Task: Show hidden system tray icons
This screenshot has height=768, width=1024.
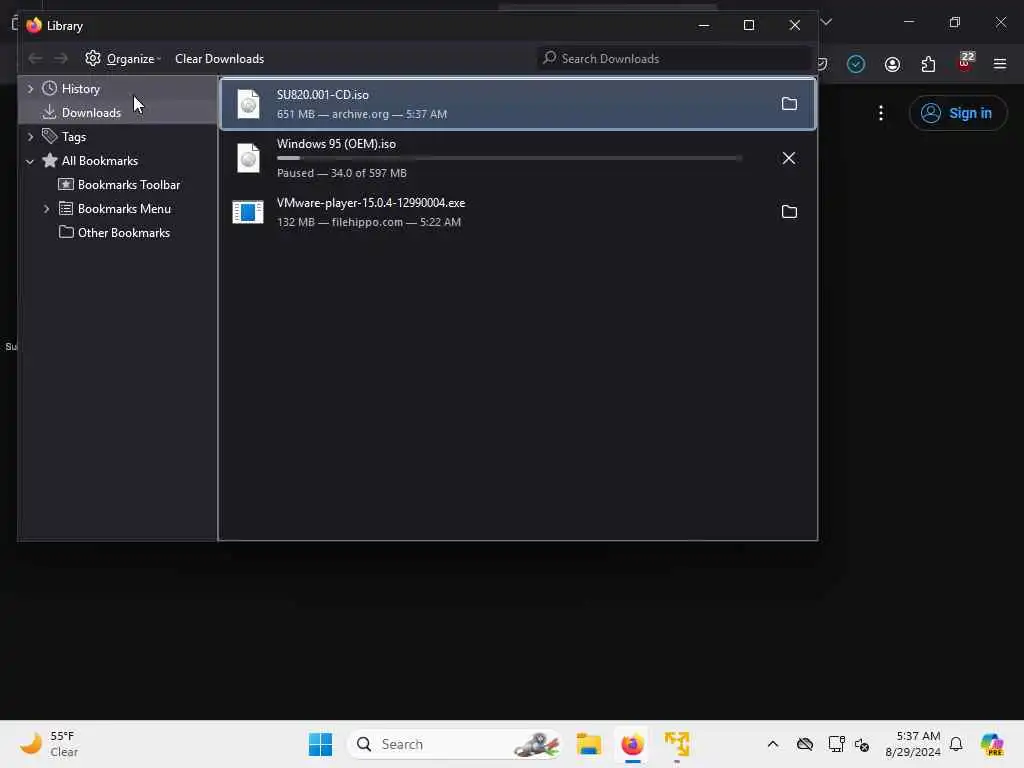Action: pos(773,744)
